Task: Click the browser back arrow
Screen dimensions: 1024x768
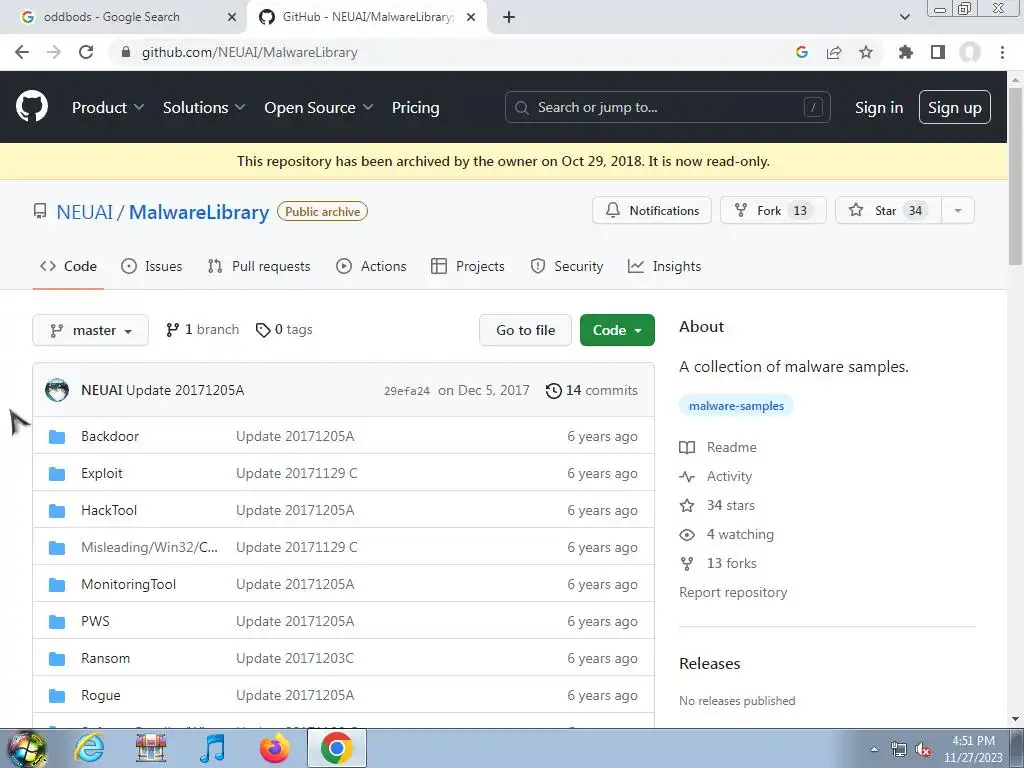Action: [22, 52]
